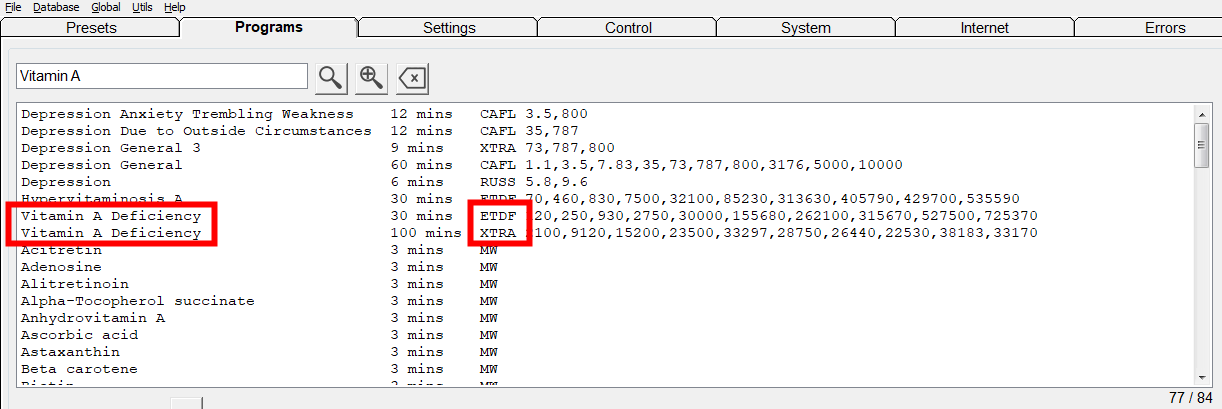1222x409 pixels.
Task: Click the scrollbar up arrow
Action: point(1203,112)
